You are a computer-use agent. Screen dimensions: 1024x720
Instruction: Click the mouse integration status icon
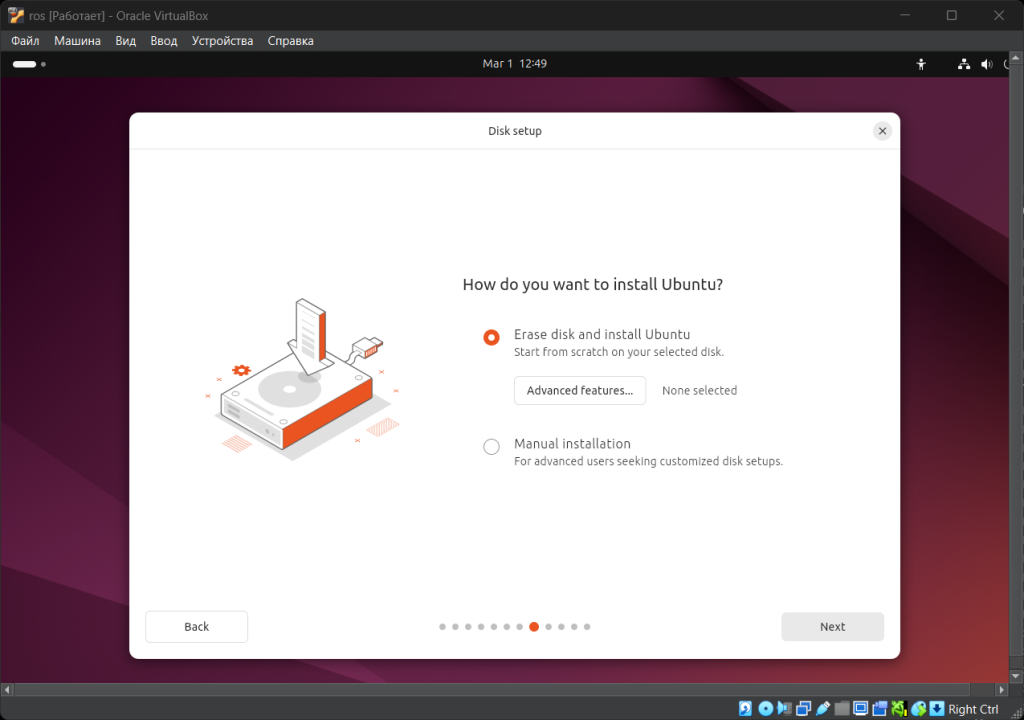pyautogui.click(x=918, y=709)
